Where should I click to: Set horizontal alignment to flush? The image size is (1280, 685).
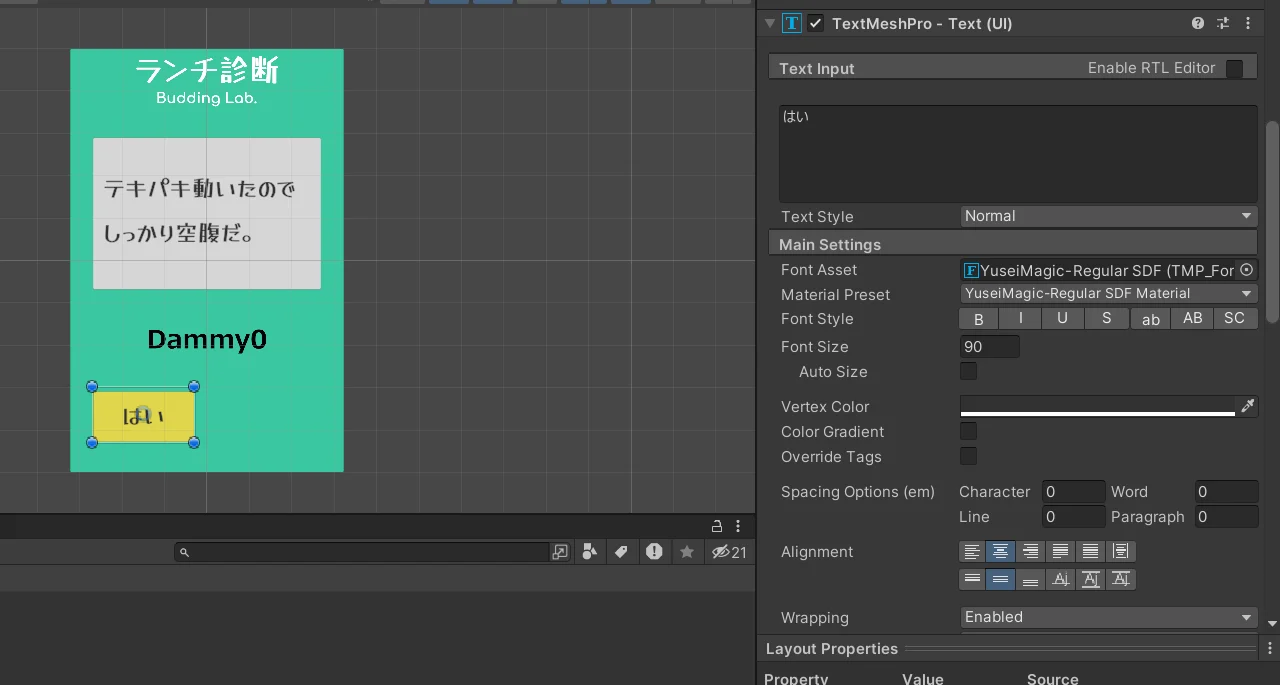pos(1090,551)
